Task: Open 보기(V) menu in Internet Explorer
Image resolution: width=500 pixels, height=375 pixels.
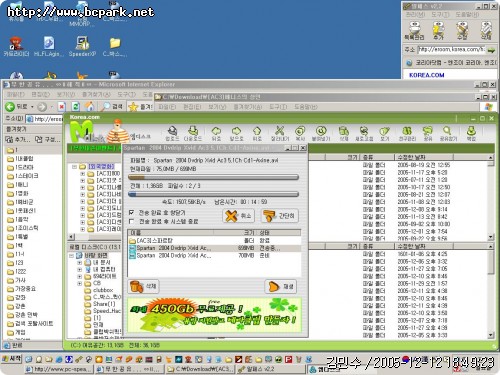Action: coord(65,95)
